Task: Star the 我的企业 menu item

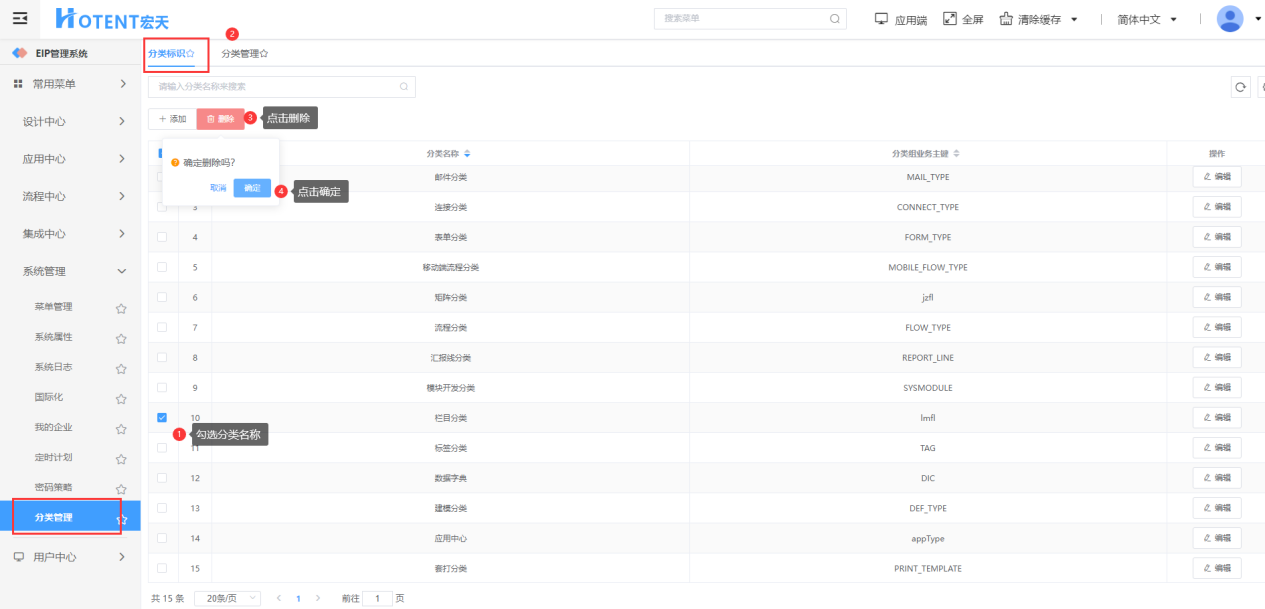Action: [x=121, y=429]
